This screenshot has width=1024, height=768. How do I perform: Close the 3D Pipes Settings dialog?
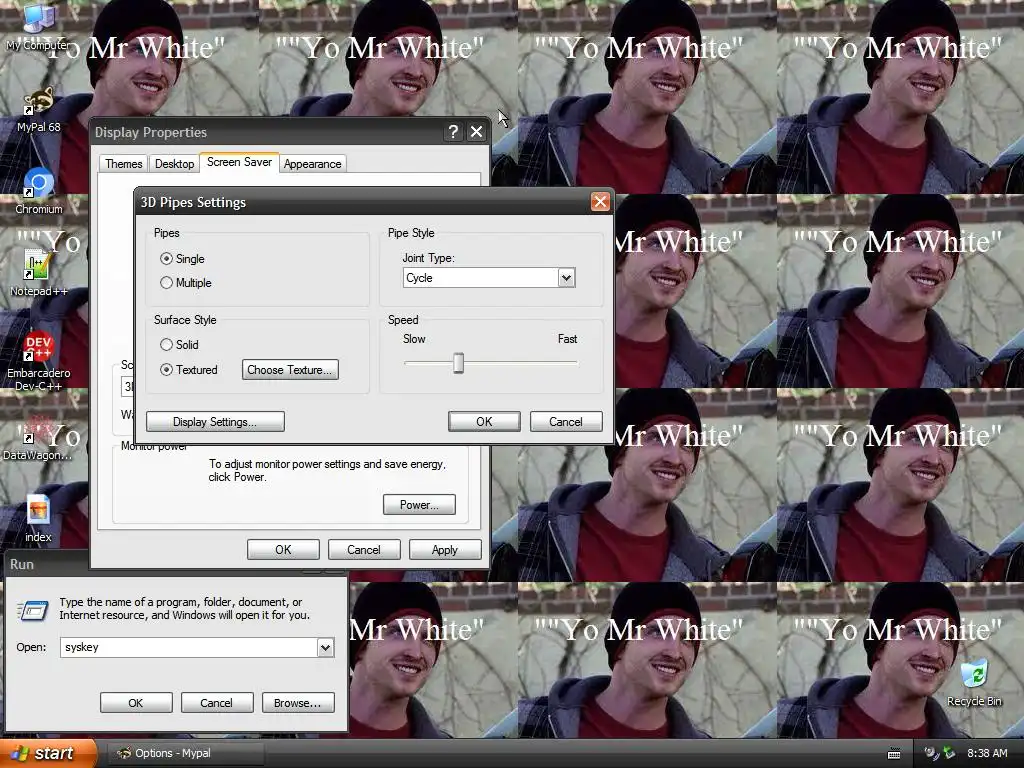600,202
